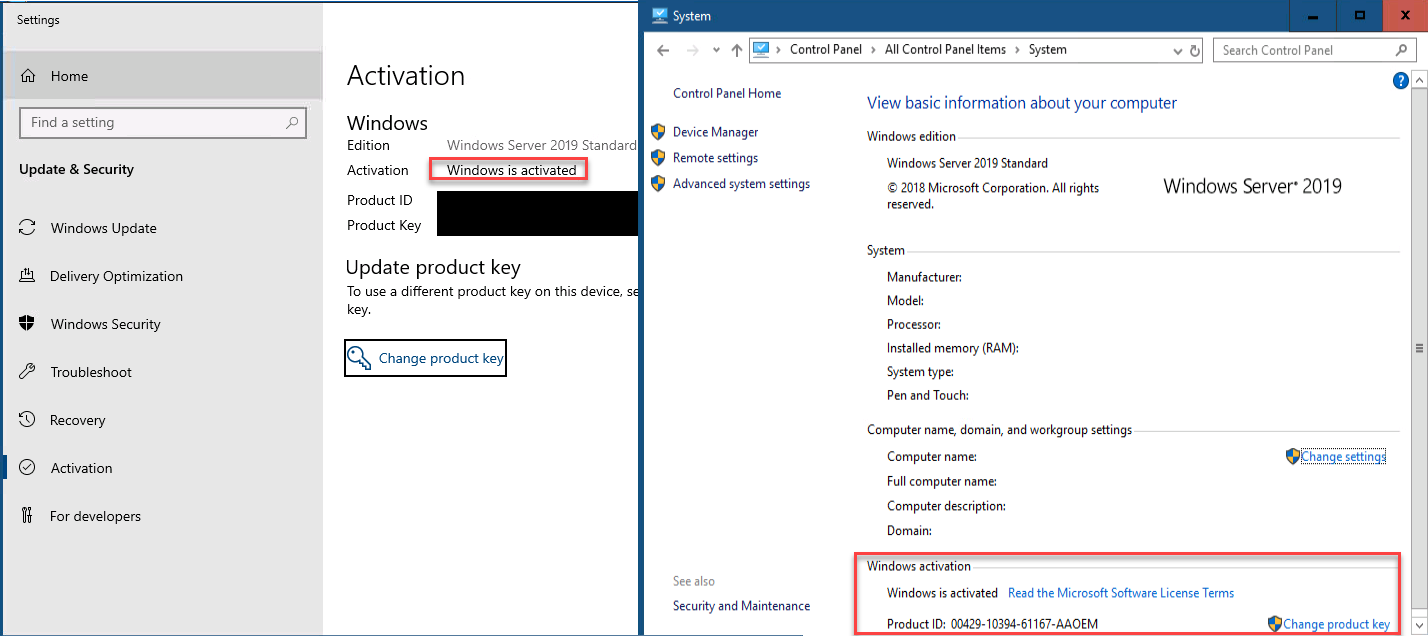Viewport: 1428px width, 636px height.
Task: Minimize the System window
Action: tap(1311, 15)
